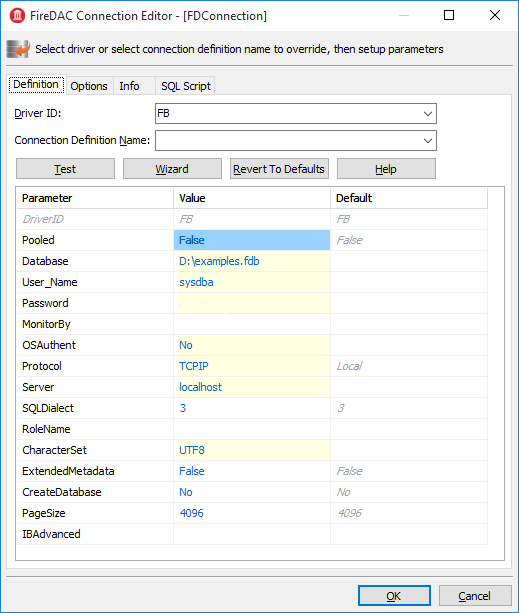
Task: Select the Pooled parameter row label
Action: coord(38,240)
